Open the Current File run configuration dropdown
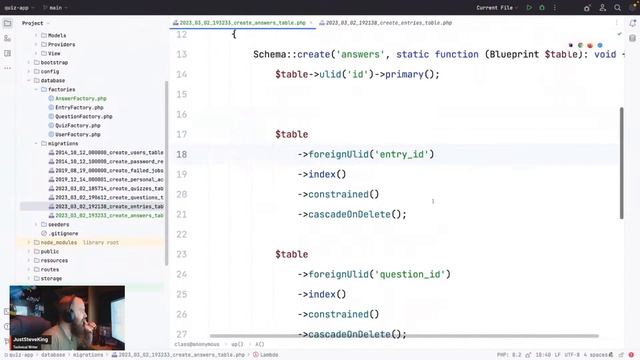This screenshot has width=640, height=360. (497, 8)
